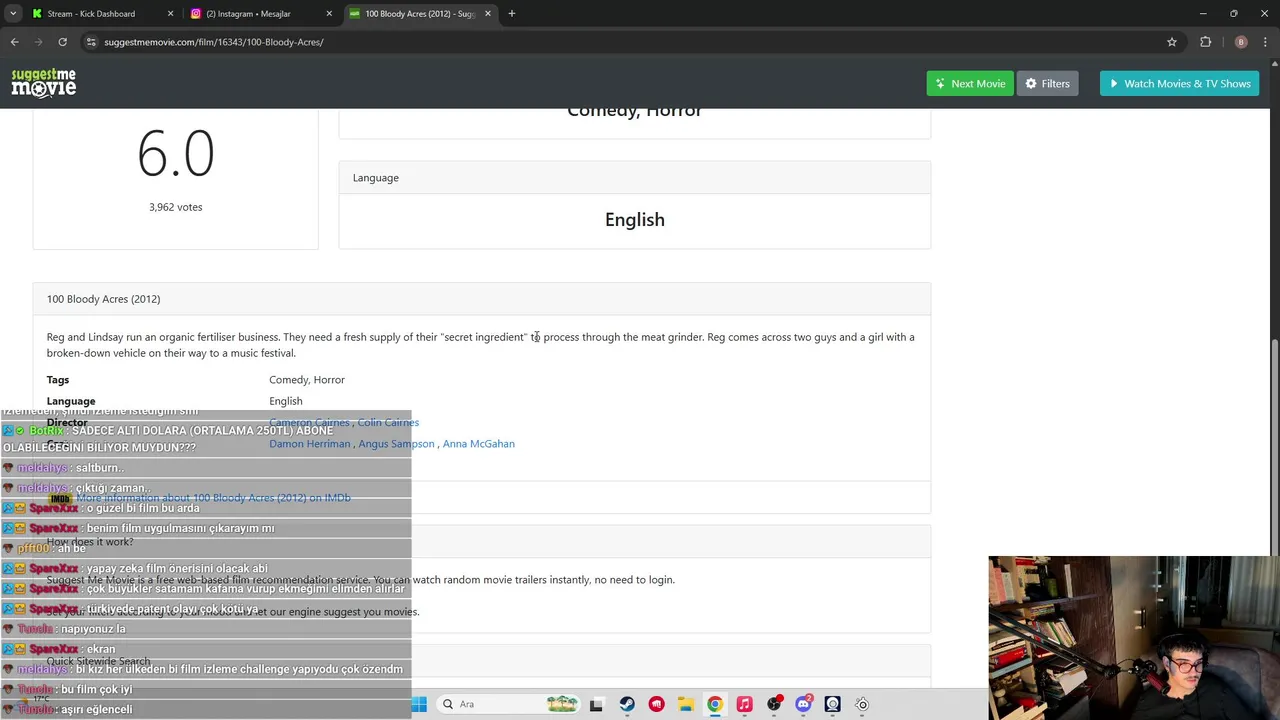Click the streamer webcam overlay
The width and height of the screenshot is (1280, 720).
point(1134,638)
